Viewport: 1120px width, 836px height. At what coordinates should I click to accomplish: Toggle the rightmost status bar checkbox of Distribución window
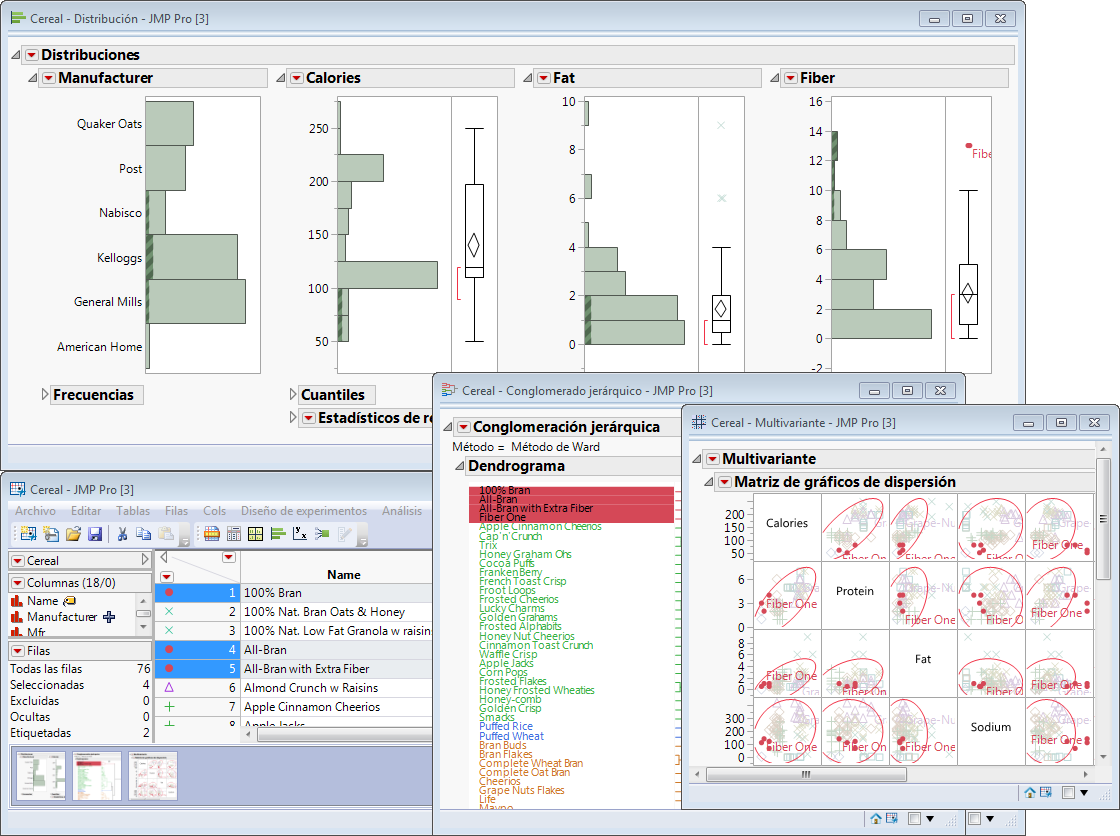(974, 818)
